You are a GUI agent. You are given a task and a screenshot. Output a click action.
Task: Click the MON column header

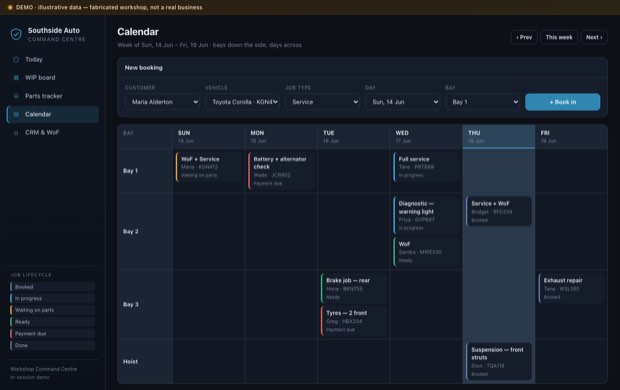[281, 137]
